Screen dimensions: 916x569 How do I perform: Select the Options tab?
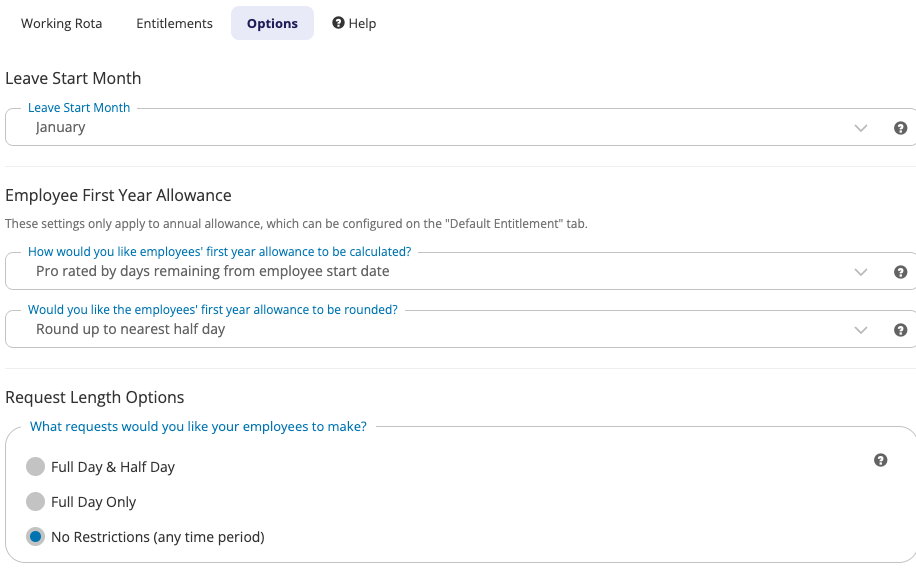[x=272, y=23]
